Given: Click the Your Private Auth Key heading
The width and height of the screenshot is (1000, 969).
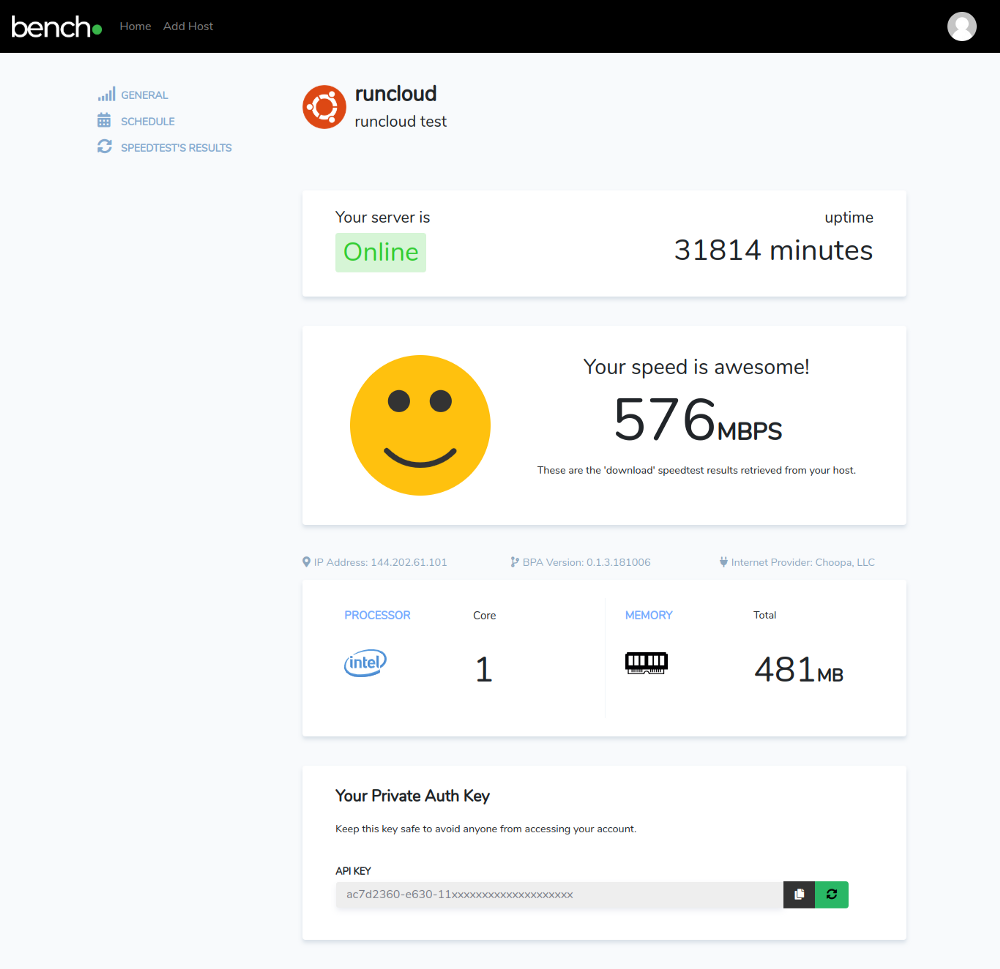Looking at the screenshot, I should point(413,796).
